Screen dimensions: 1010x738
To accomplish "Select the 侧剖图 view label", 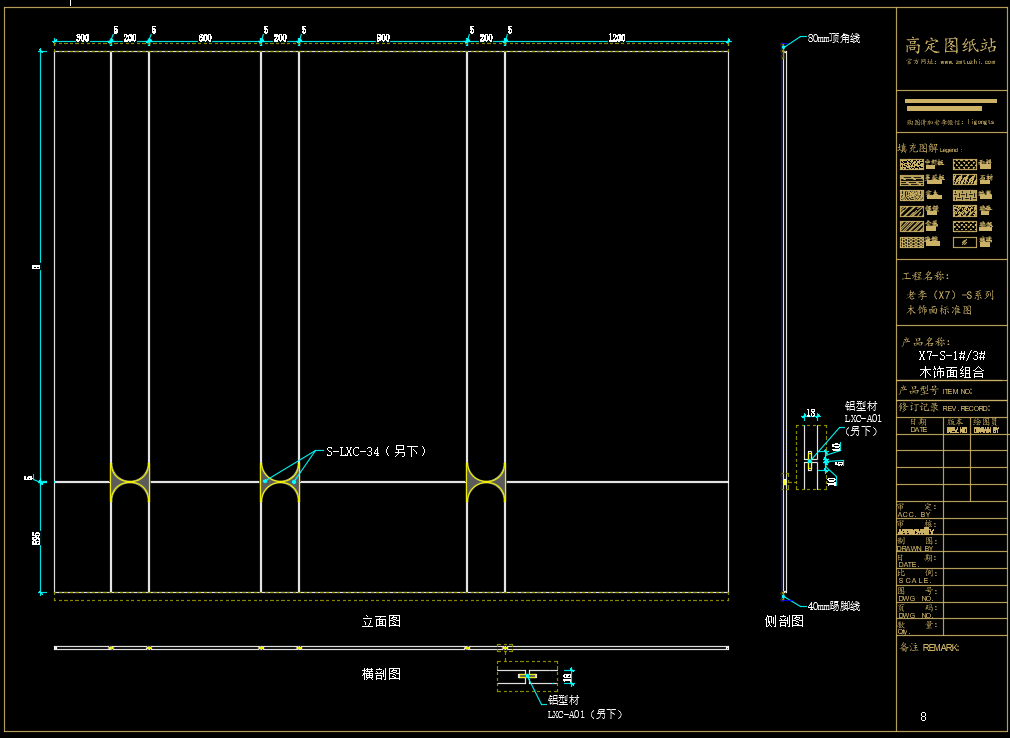I will point(784,622).
